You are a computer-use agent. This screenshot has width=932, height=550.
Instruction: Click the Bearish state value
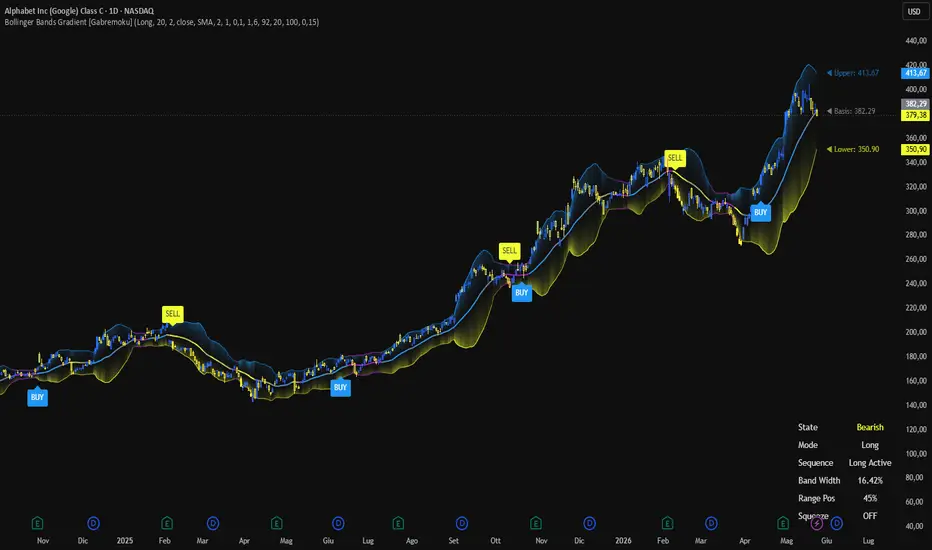pos(870,427)
